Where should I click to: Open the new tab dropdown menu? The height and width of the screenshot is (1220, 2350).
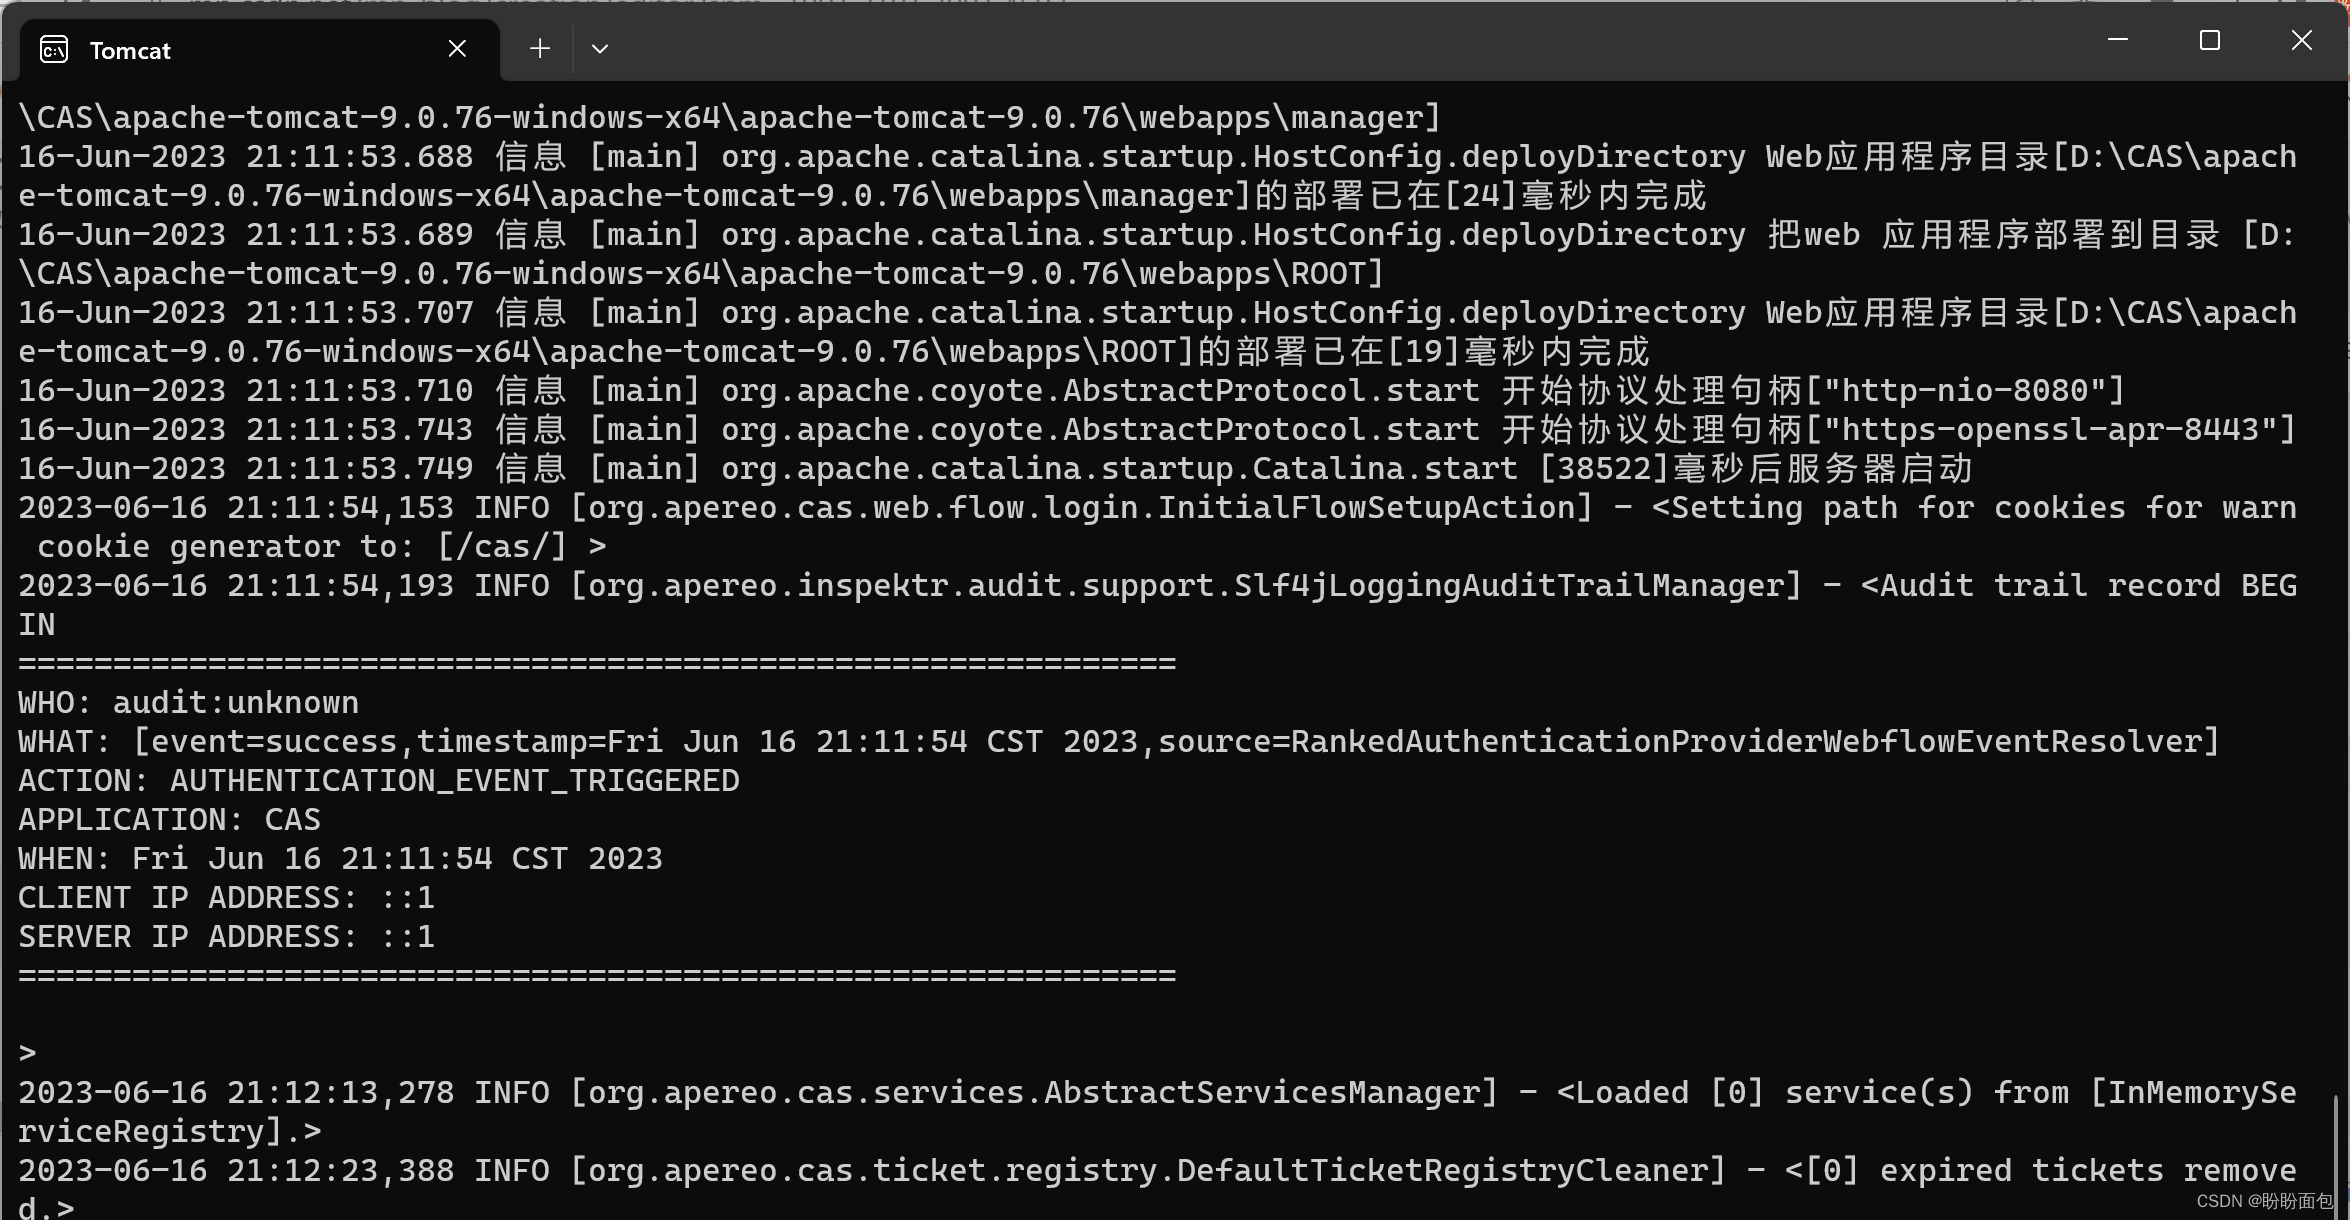[600, 48]
